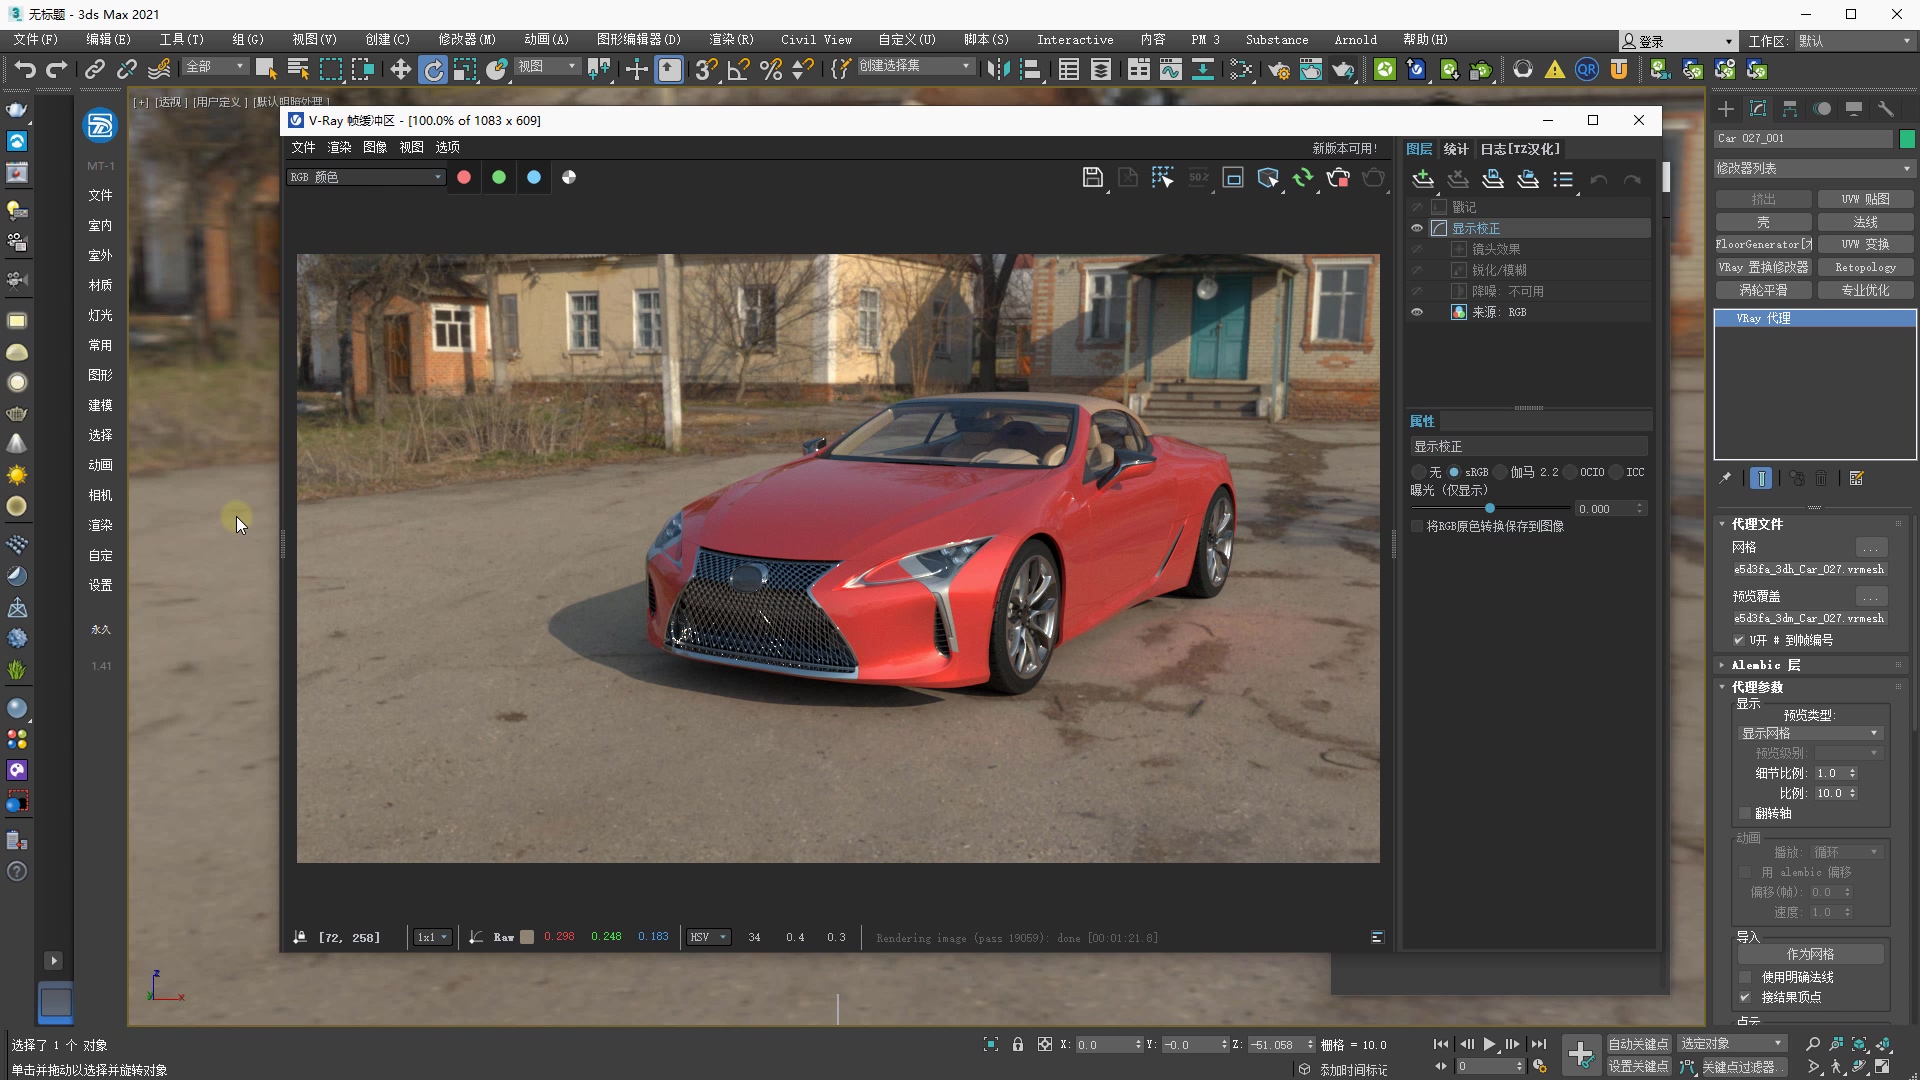The image size is (1920, 1080).
Task: Open the 修改器列表 dropdown
Action: coord(1813,168)
